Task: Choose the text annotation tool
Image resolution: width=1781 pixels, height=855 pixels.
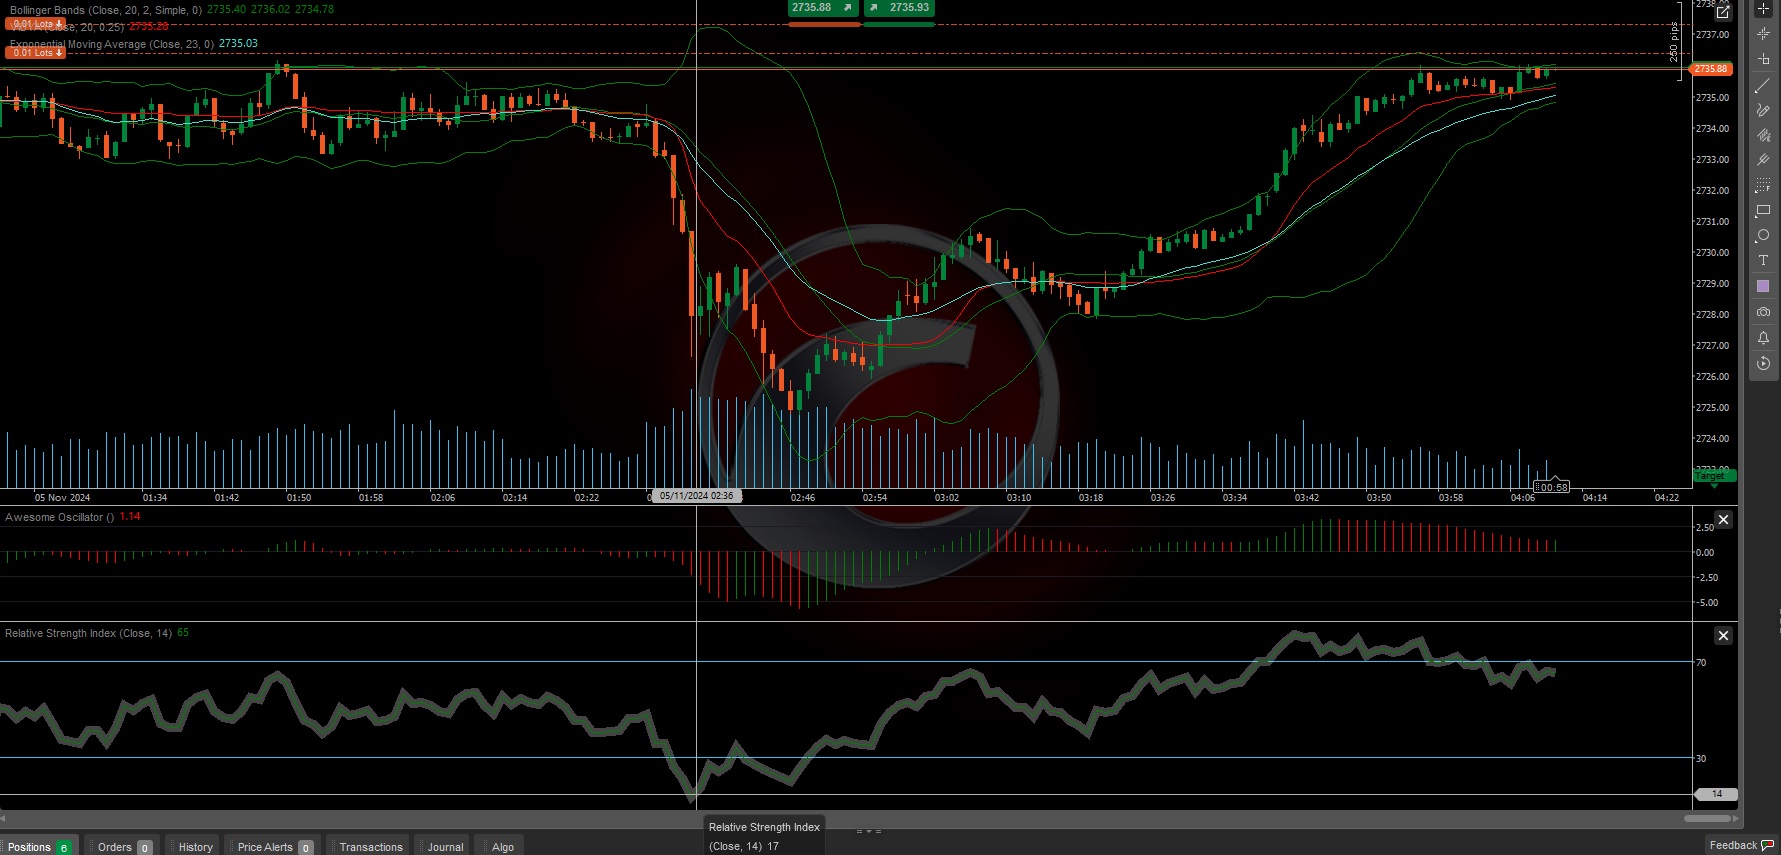Action: tap(1763, 260)
